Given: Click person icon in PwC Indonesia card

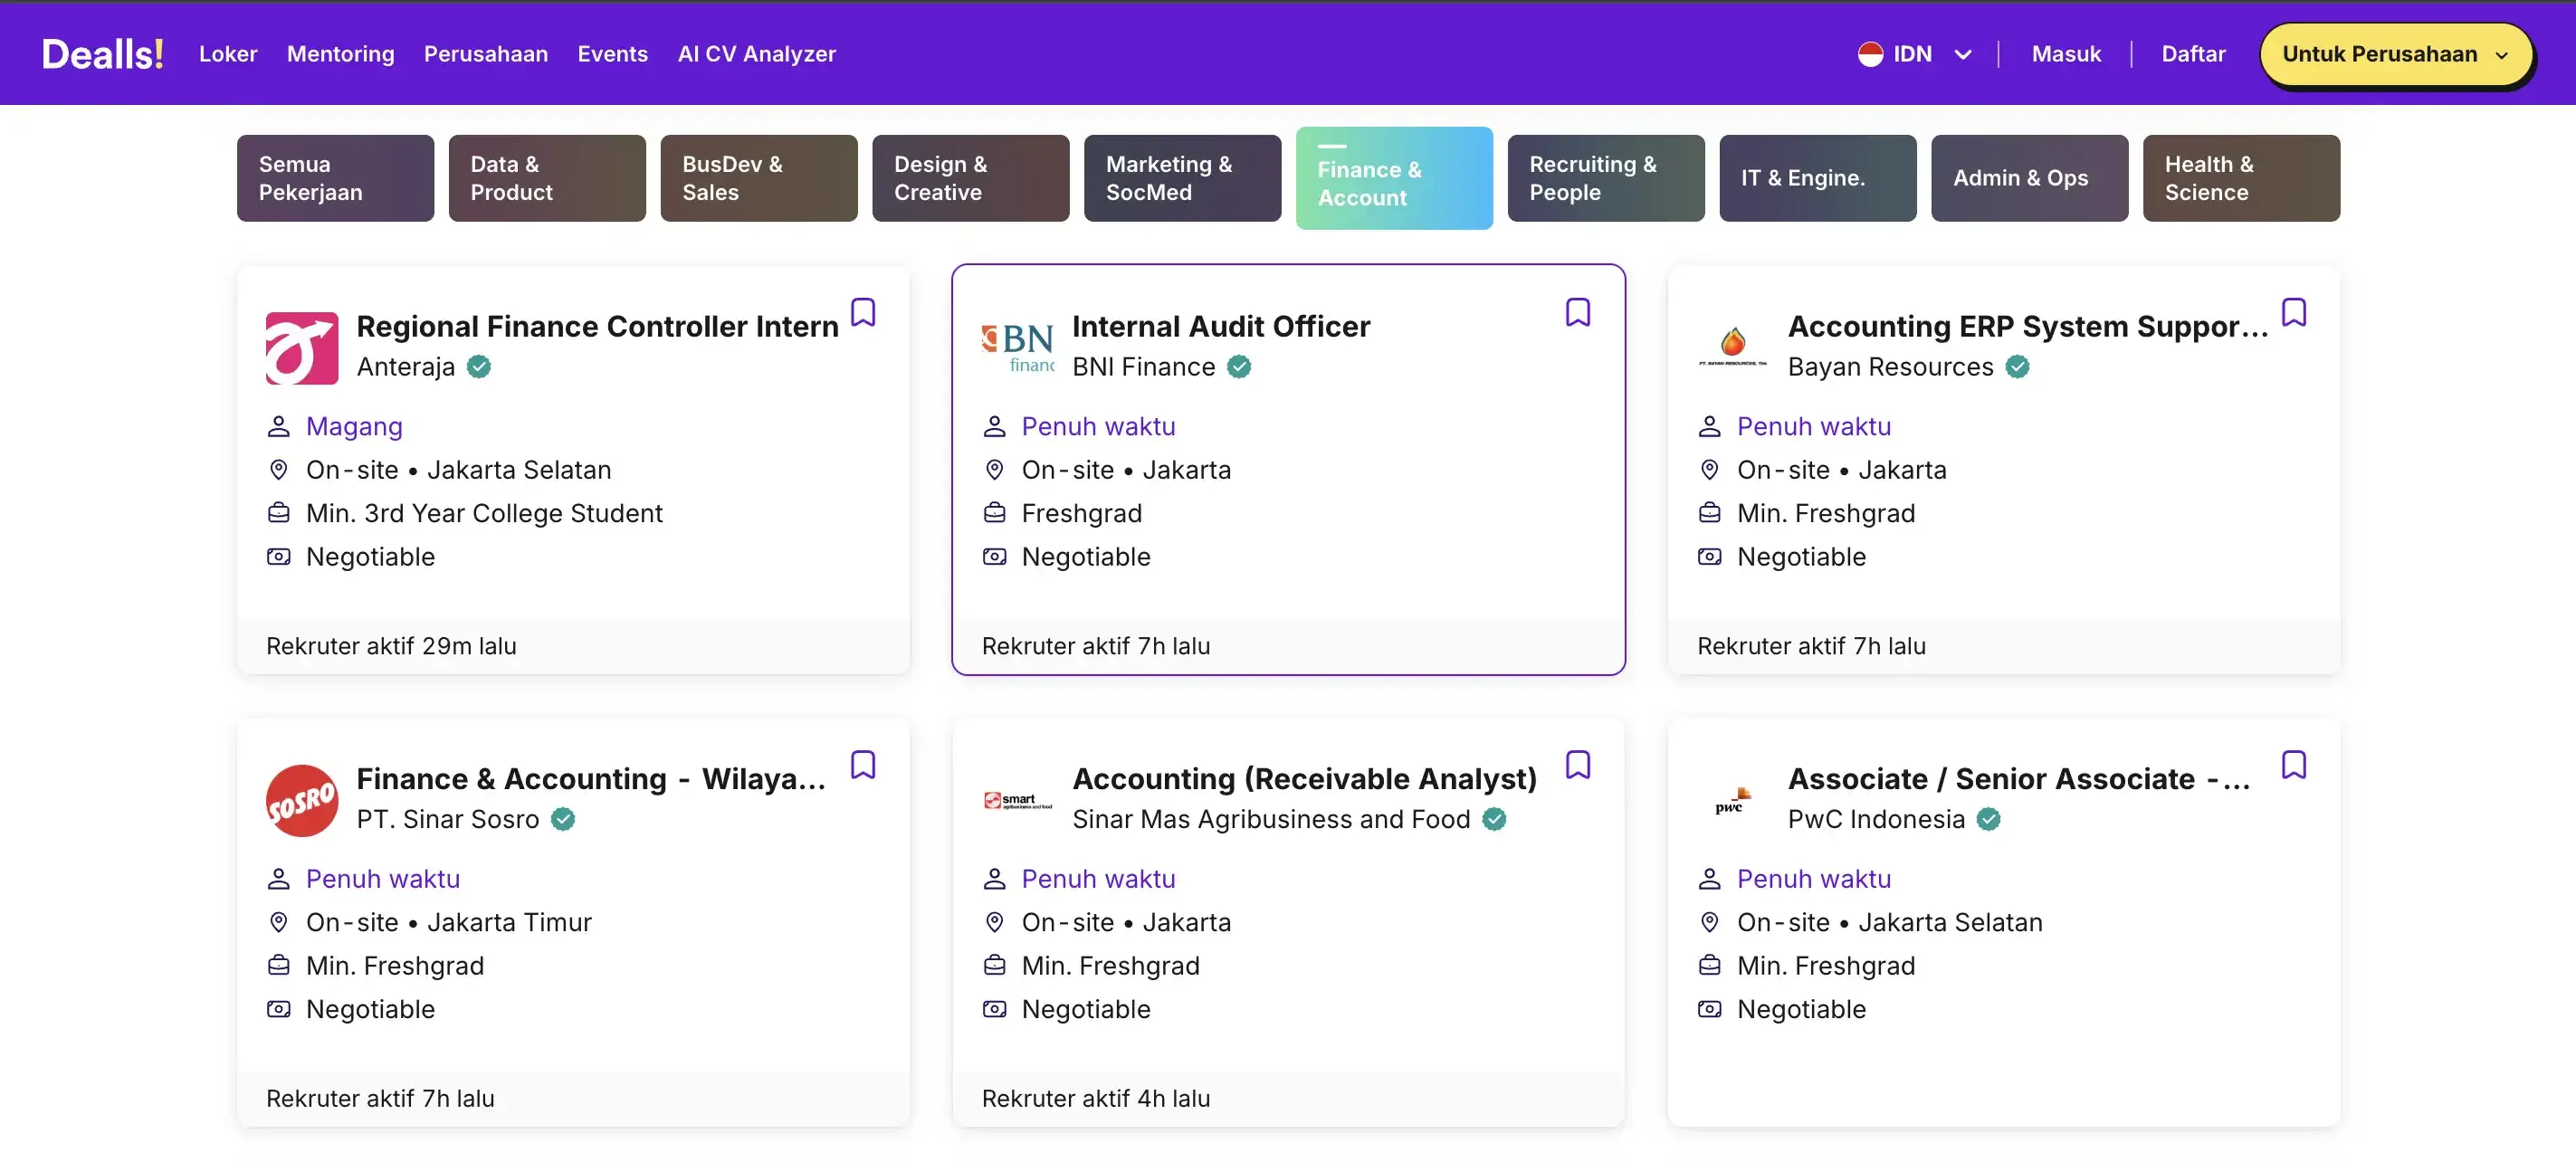Looking at the screenshot, I should [x=1710, y=879].
